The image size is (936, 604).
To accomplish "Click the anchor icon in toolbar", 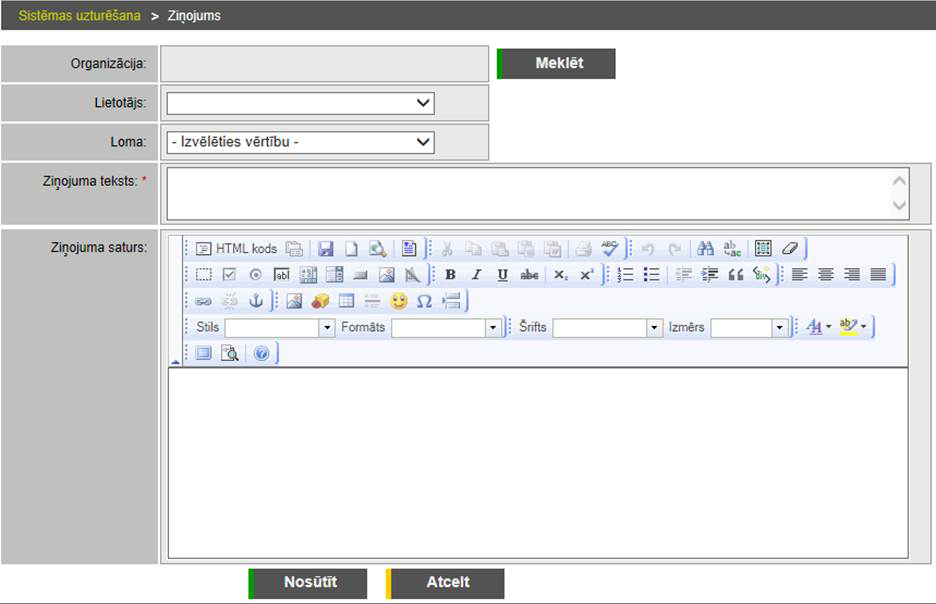I will pyautogui.click(x=255, y=301).
